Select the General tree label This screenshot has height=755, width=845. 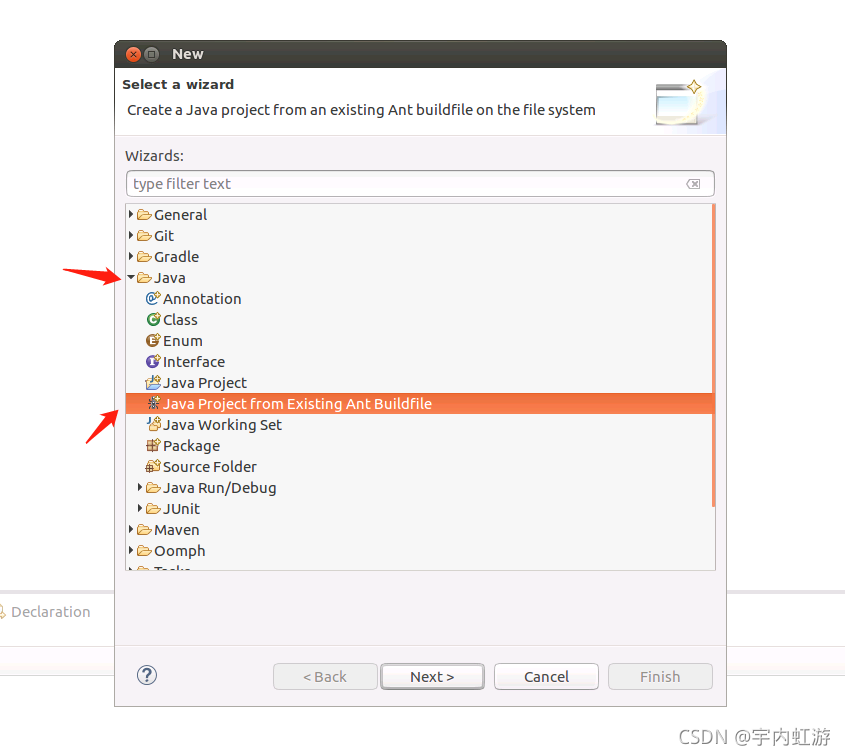(181, 214)
